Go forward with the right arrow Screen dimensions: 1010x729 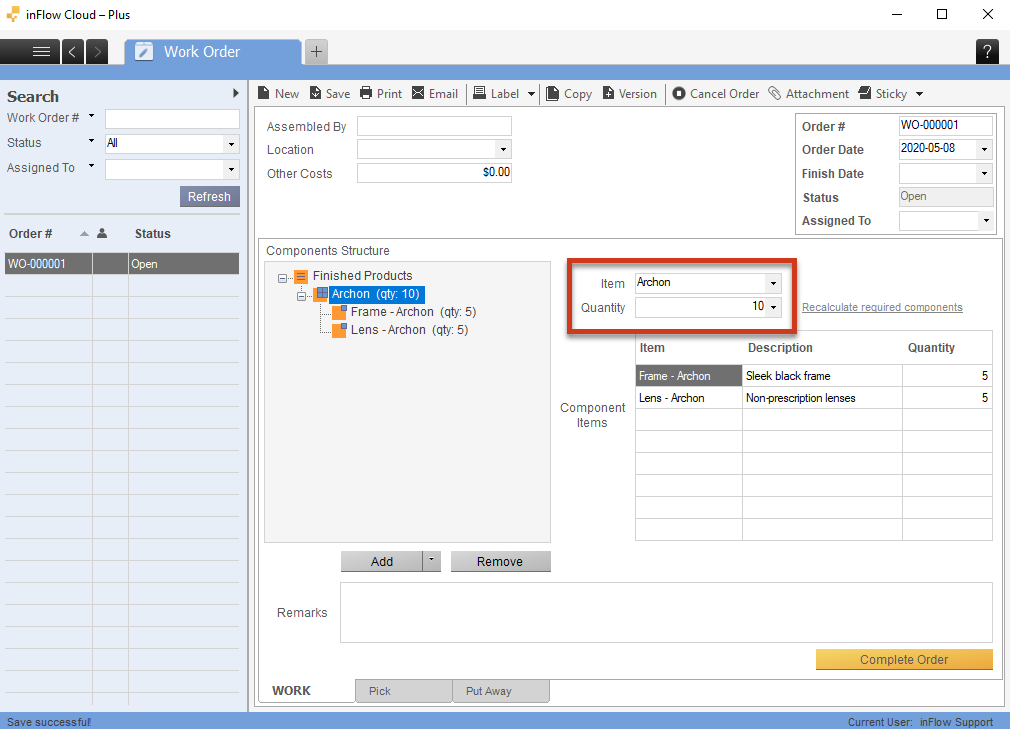coord(97,52)
